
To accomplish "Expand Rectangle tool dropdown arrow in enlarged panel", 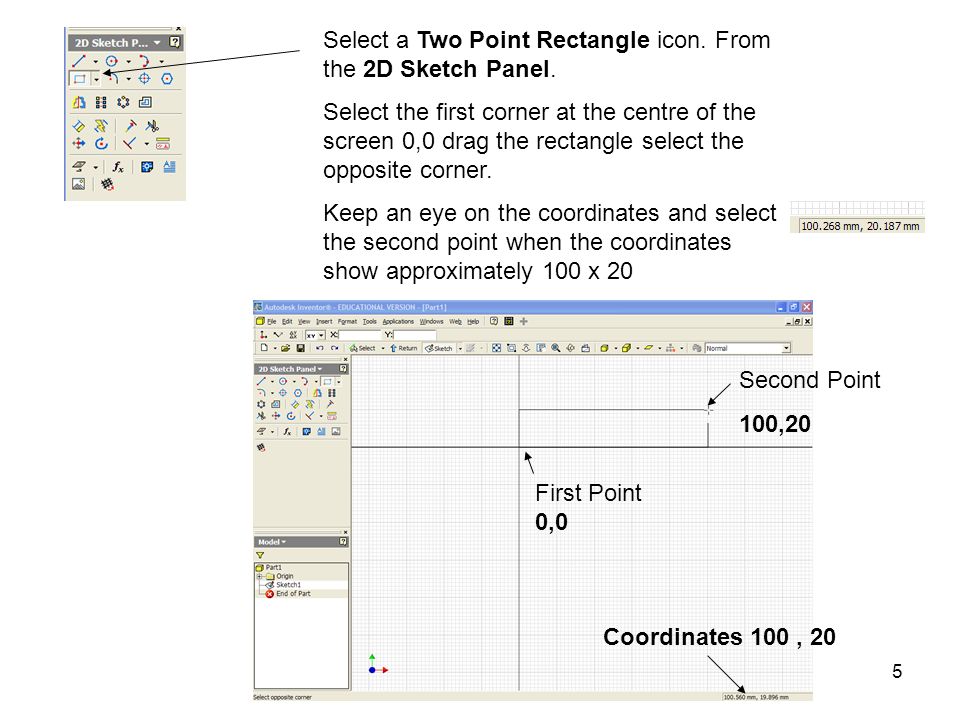I will click(96, 79).
